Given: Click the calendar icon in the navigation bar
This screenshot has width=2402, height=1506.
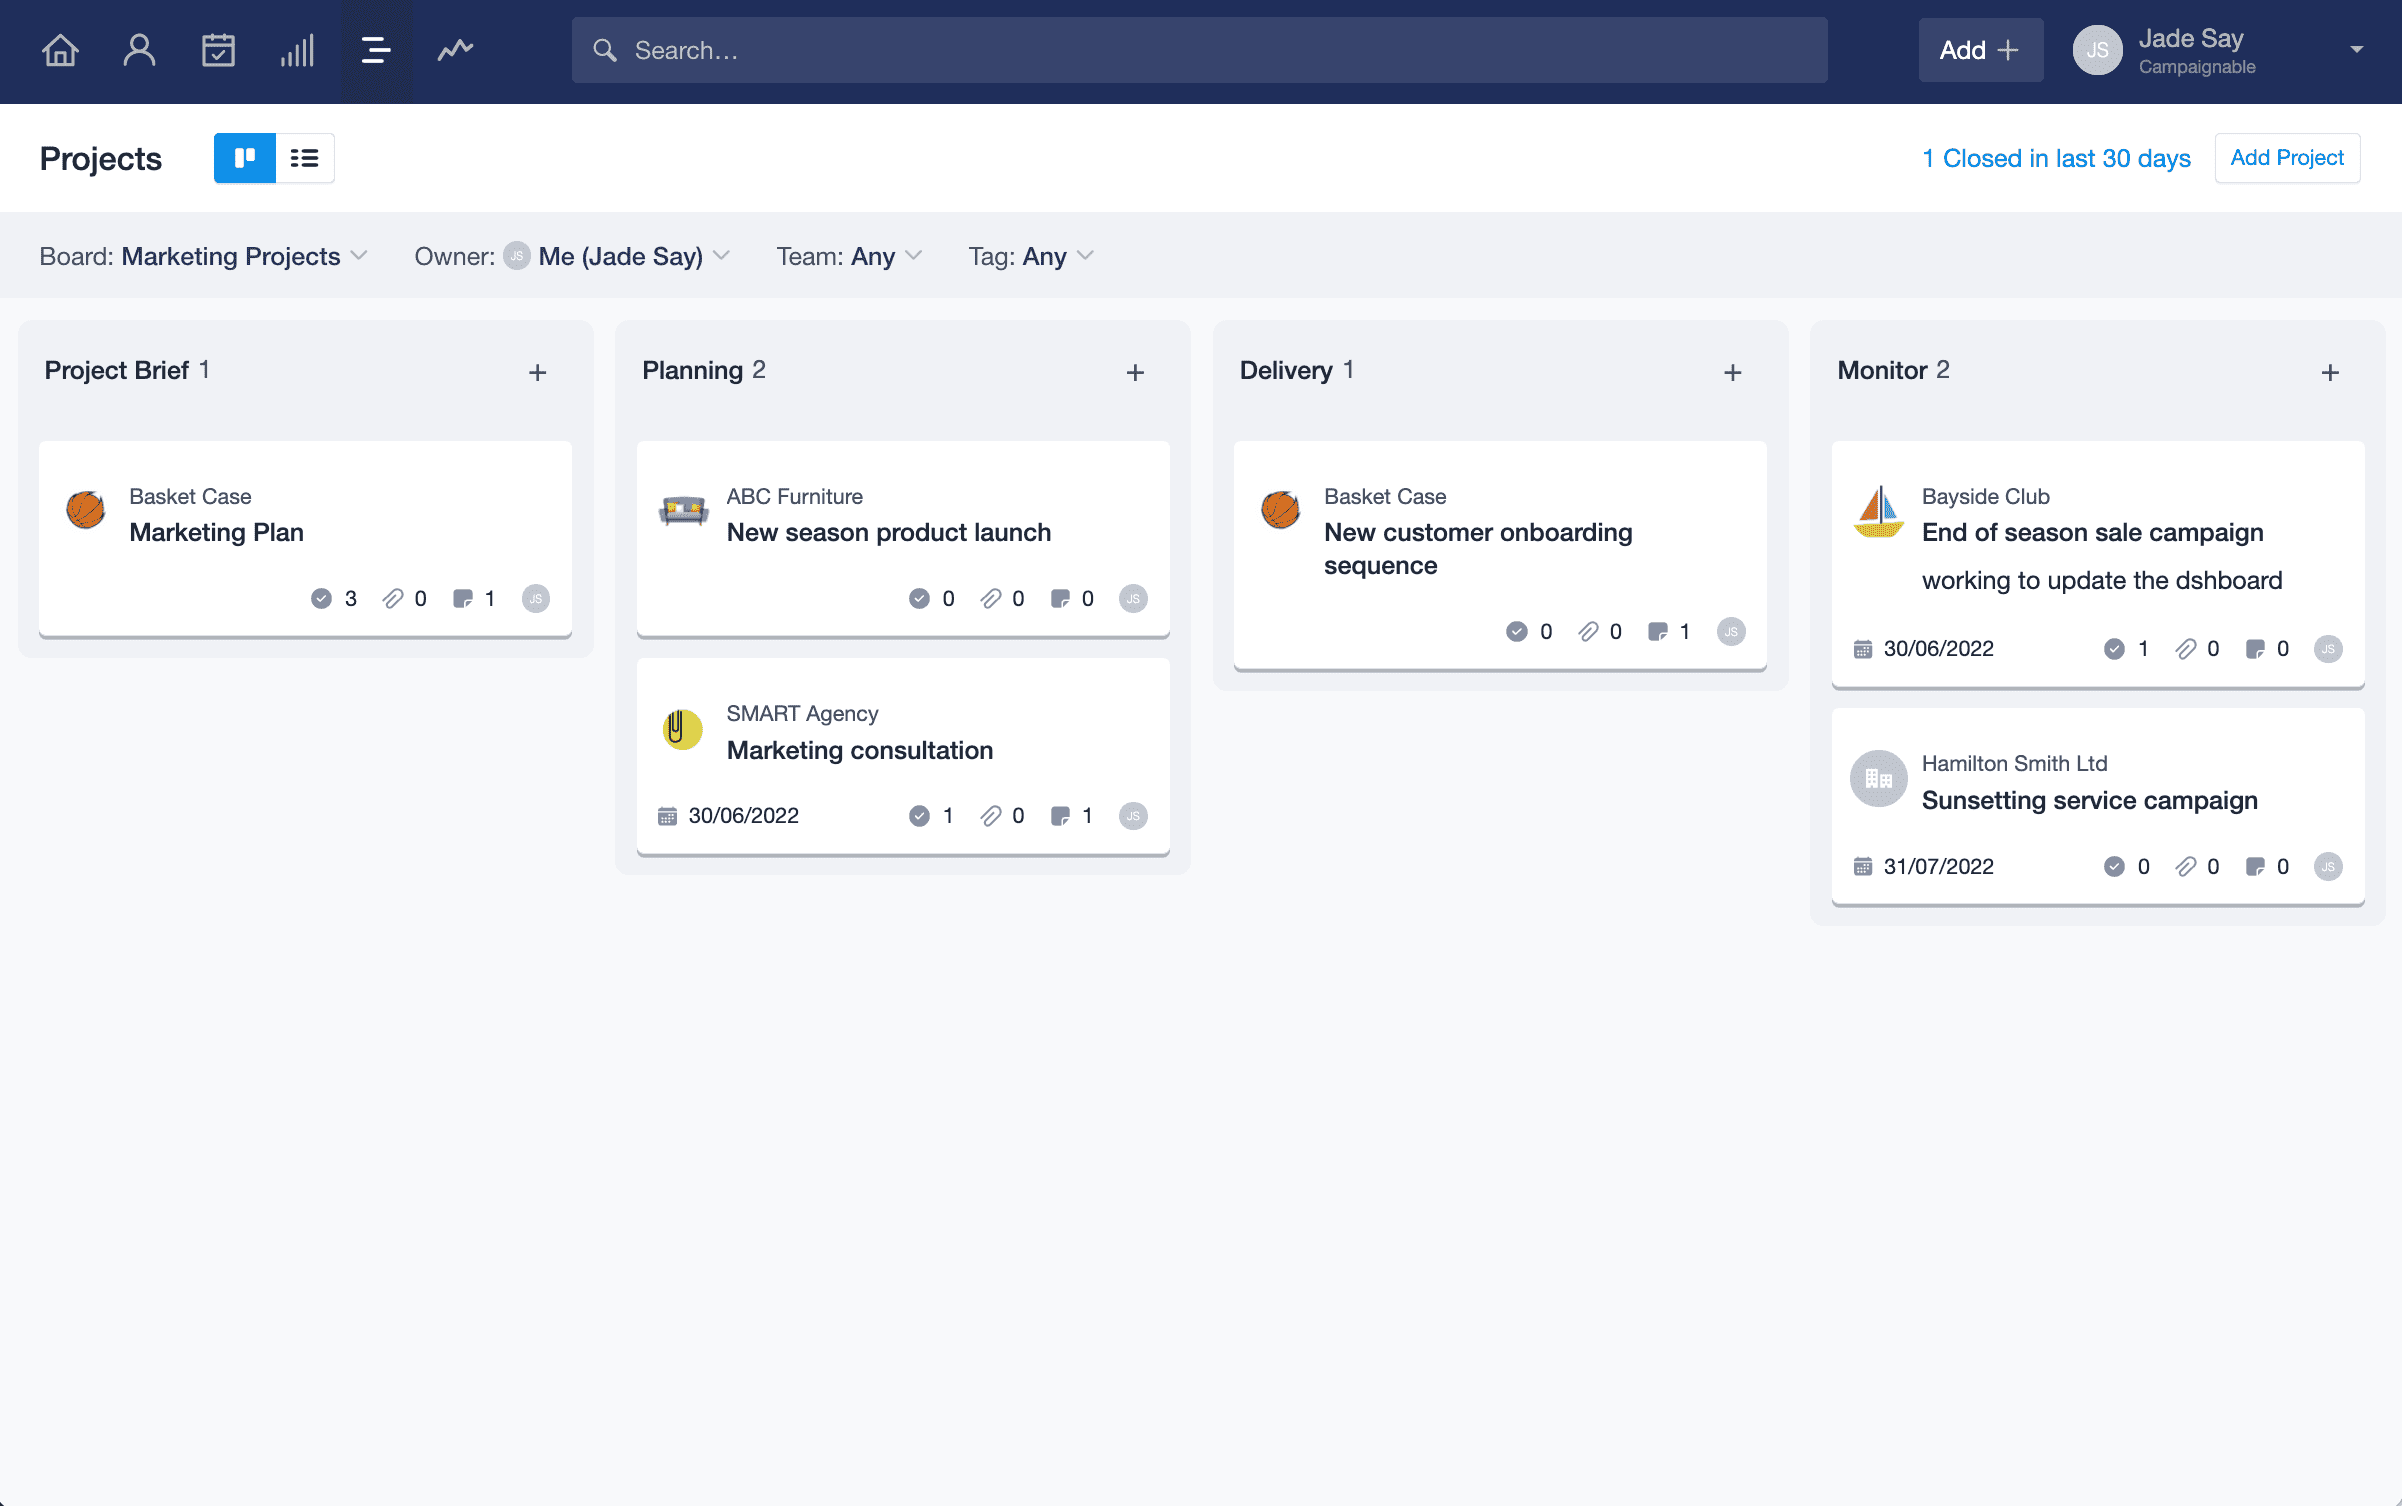Looking at the screenshot, I should pos(217,49).
